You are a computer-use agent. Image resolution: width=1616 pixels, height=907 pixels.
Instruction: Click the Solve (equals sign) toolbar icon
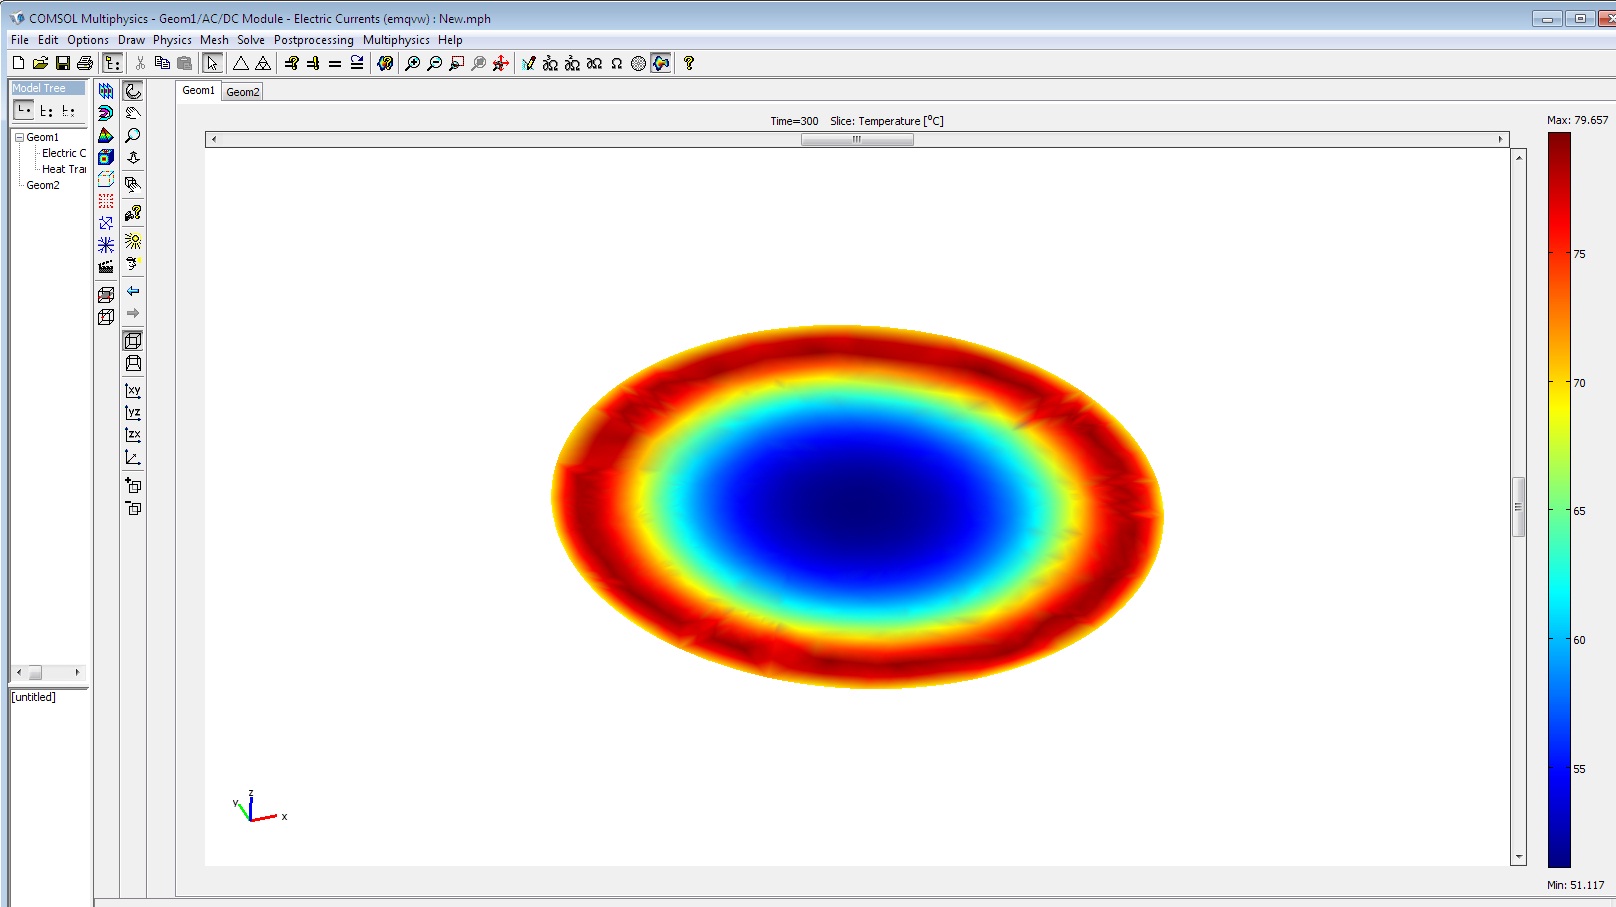(x=335, y=63)
